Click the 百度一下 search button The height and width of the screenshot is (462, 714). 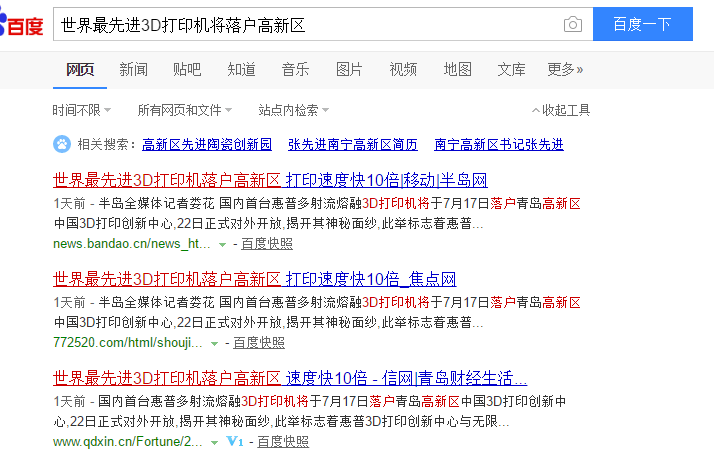pyautogui.click(x=643, y=24)
